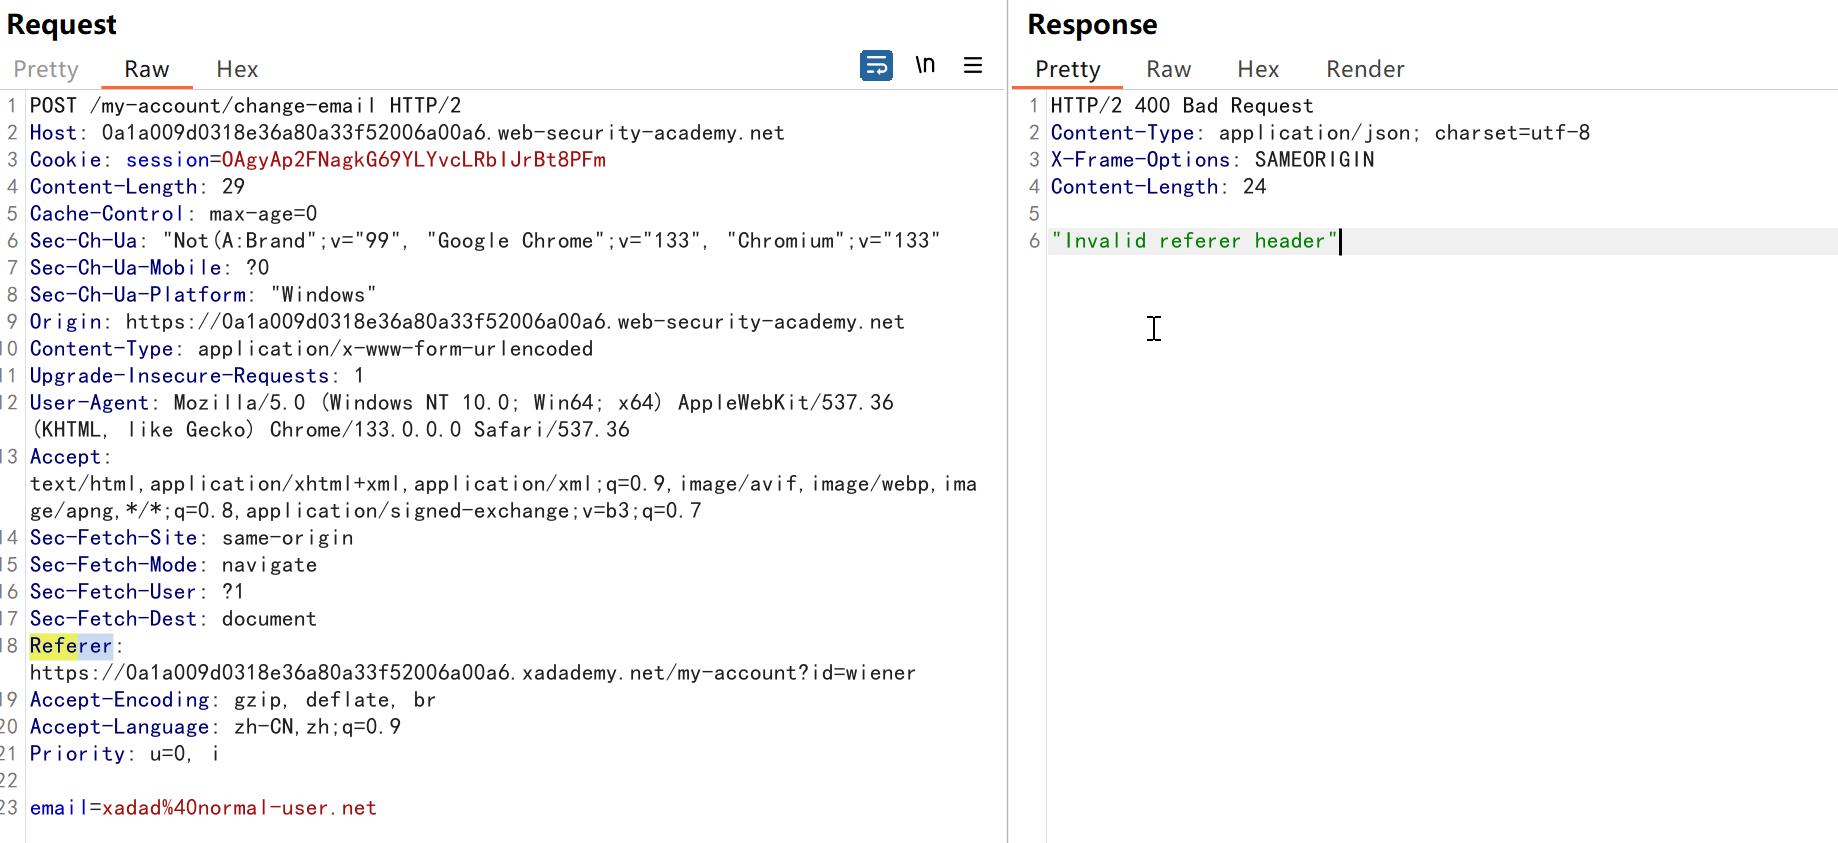Place cursor in the Host header line

pos(406,133)
